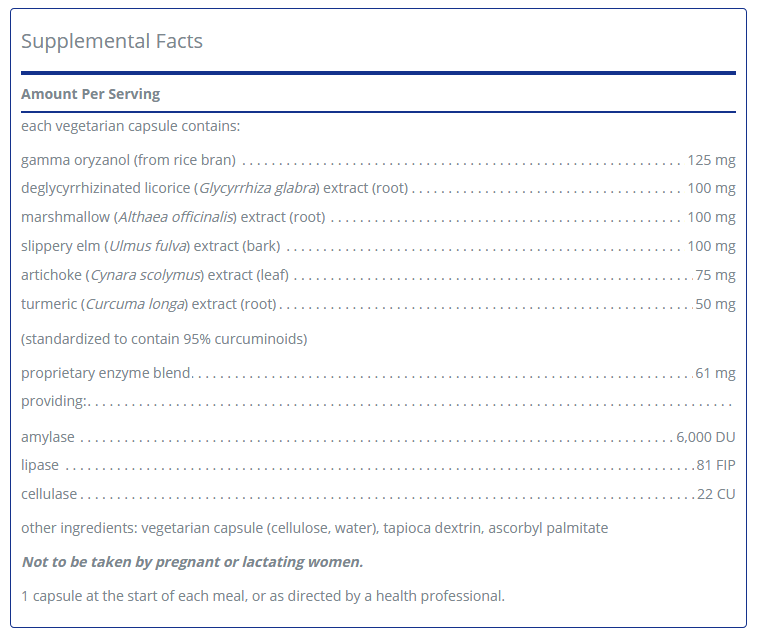The width and height of the screenshot is (762, 637).
Task: Click the italic Althaea officinalis name
Action: click(177, 217)
